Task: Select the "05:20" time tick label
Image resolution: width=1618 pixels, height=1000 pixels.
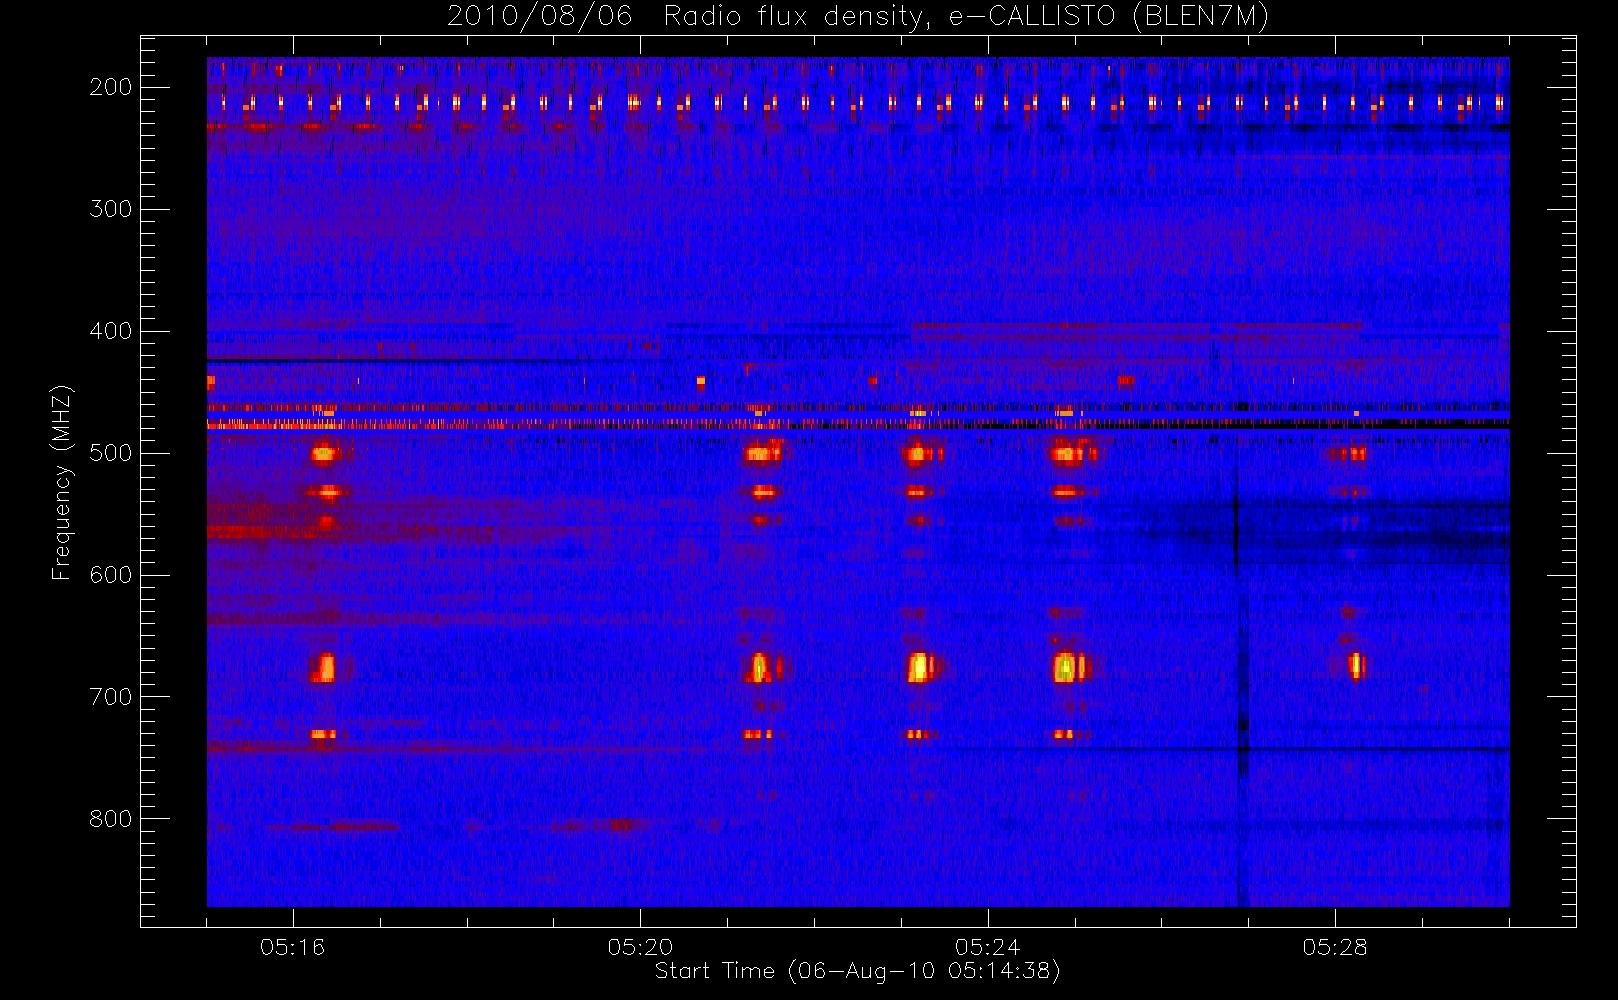Action: coord(640,947)
